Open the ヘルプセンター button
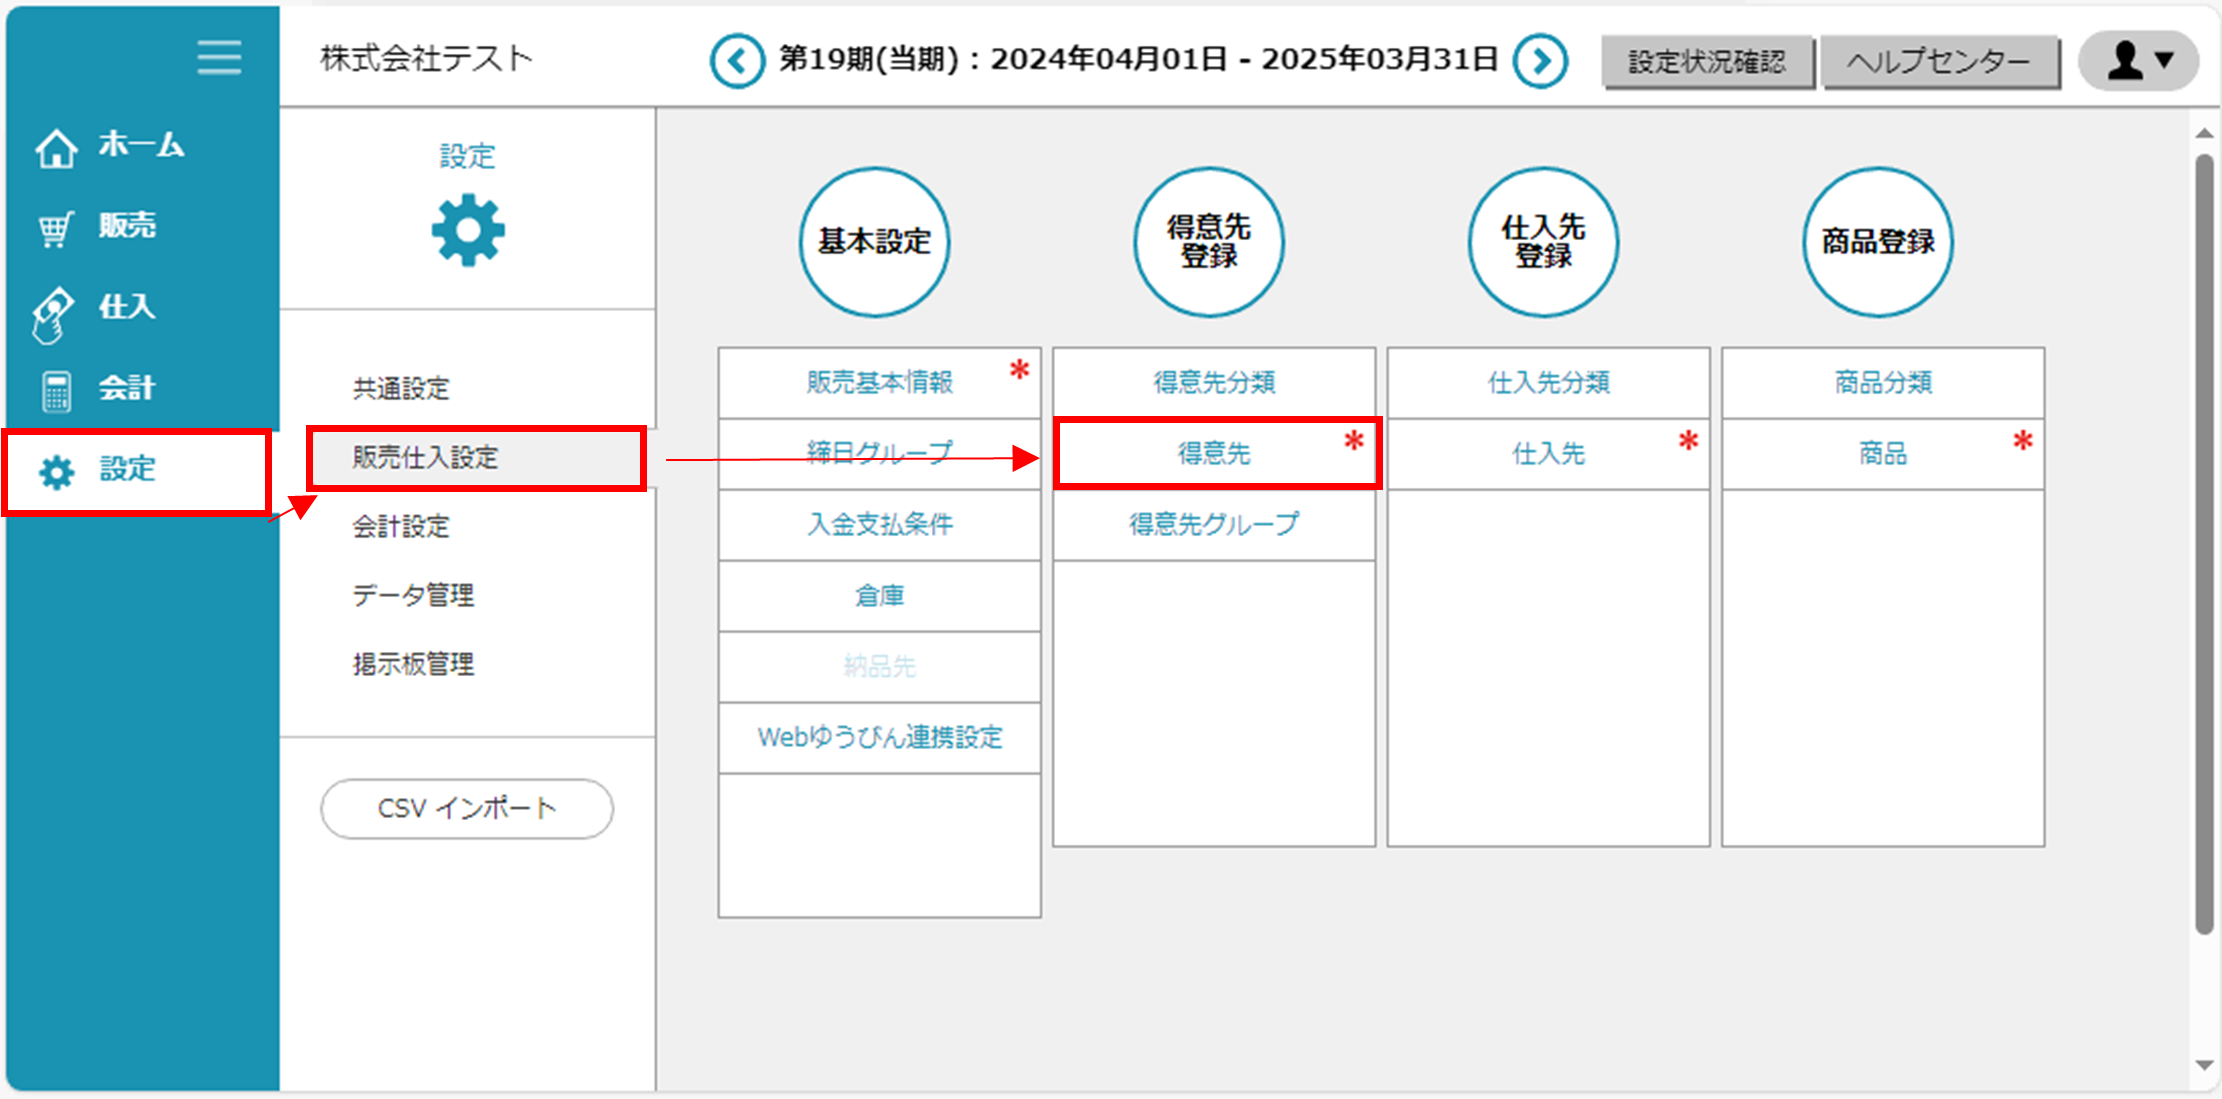This screenshot has height=1099, width=2222. coord(1938,62)
